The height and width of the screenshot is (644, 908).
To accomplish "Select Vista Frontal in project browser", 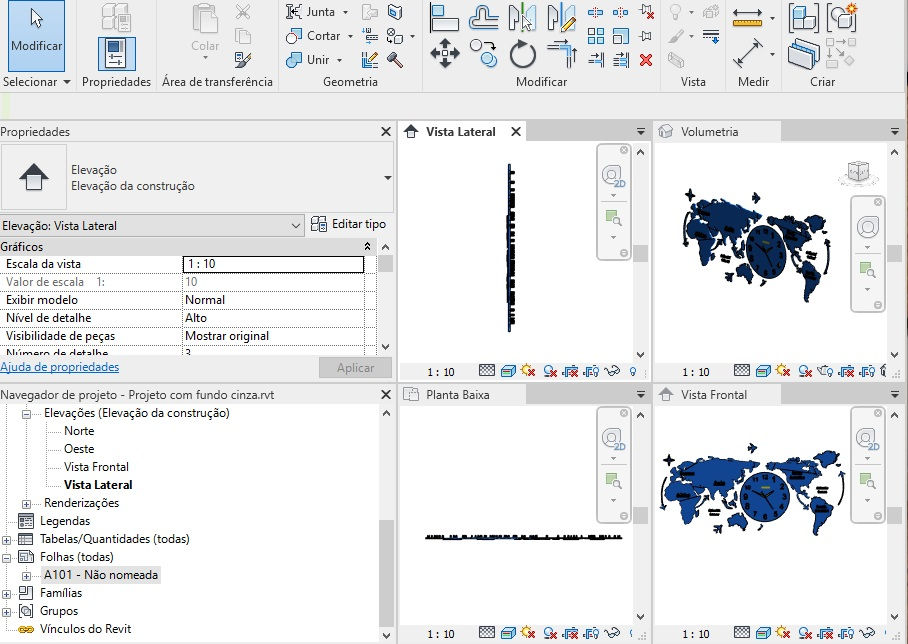I will click(x=96, y=467).
